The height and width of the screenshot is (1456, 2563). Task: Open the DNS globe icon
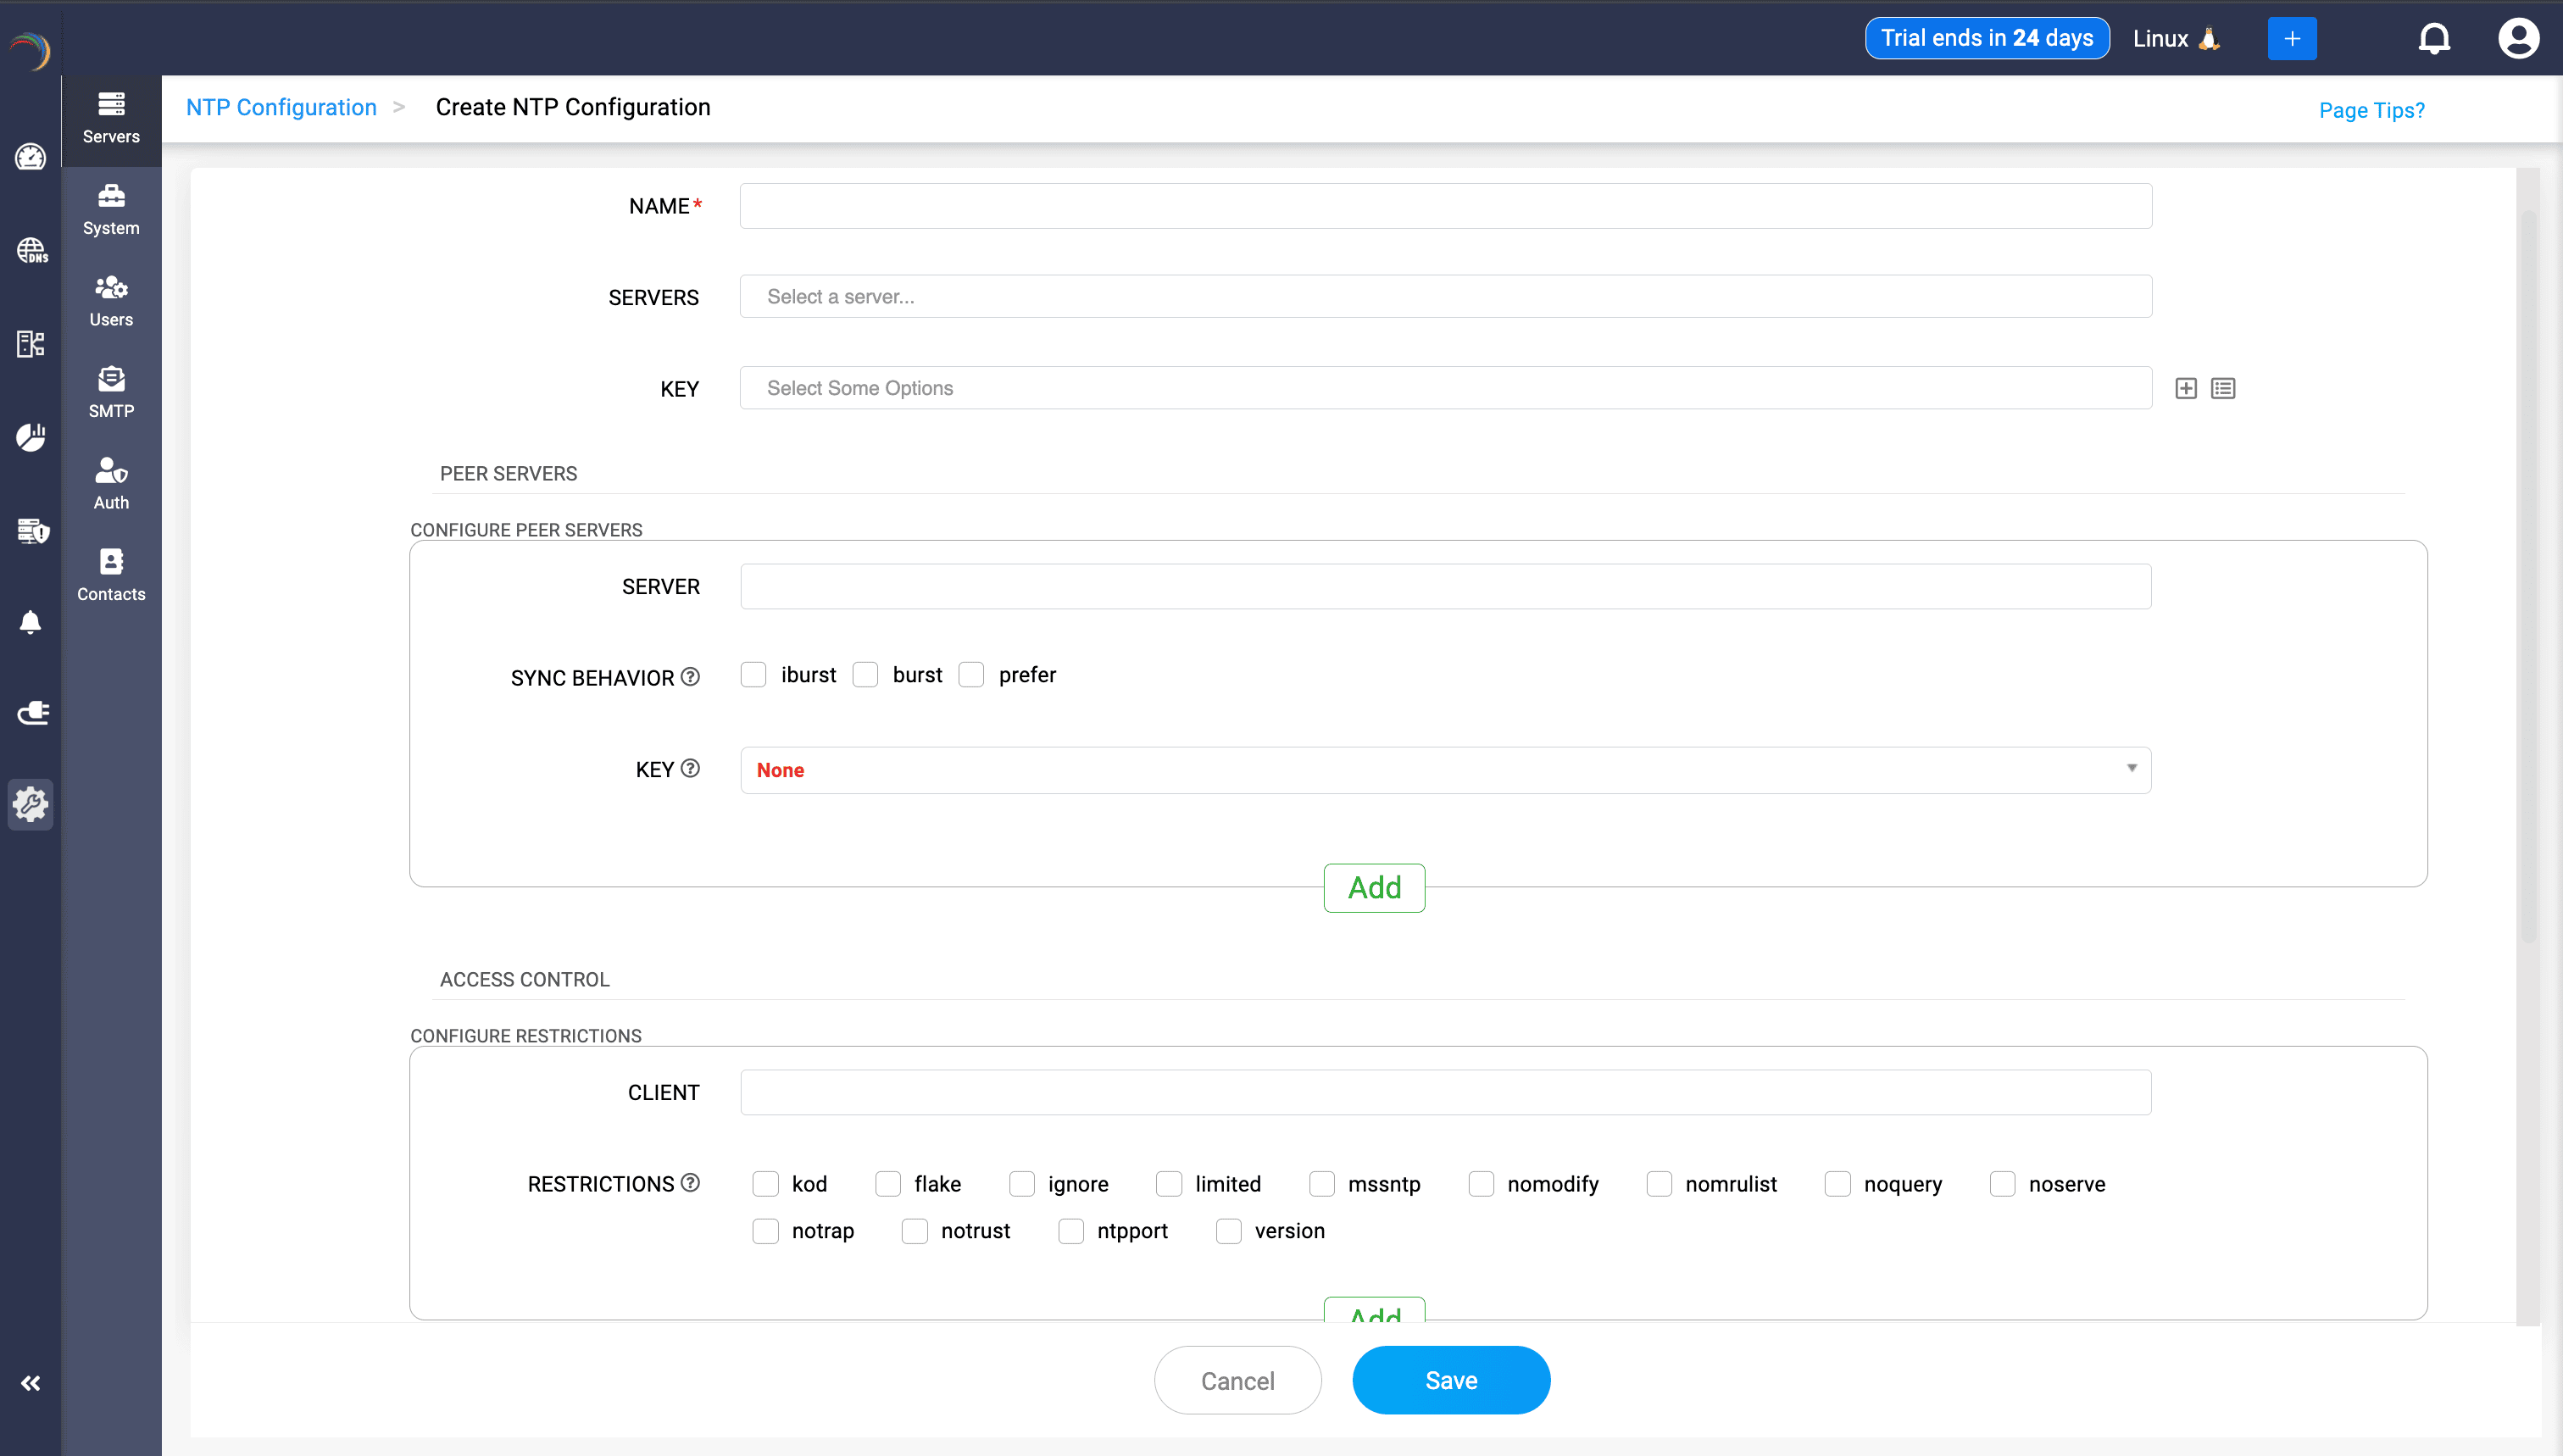(x=31, y=251)
